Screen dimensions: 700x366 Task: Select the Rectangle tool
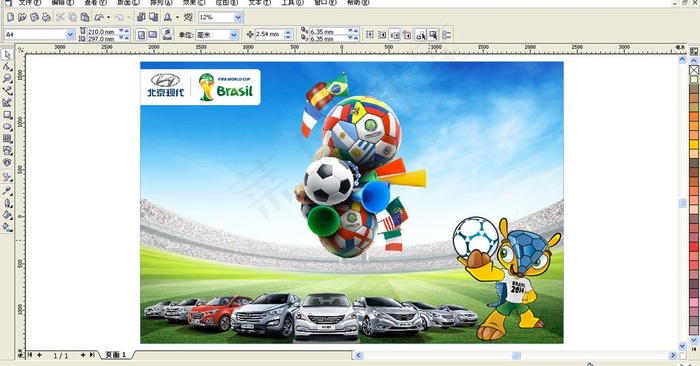(7, 115)
